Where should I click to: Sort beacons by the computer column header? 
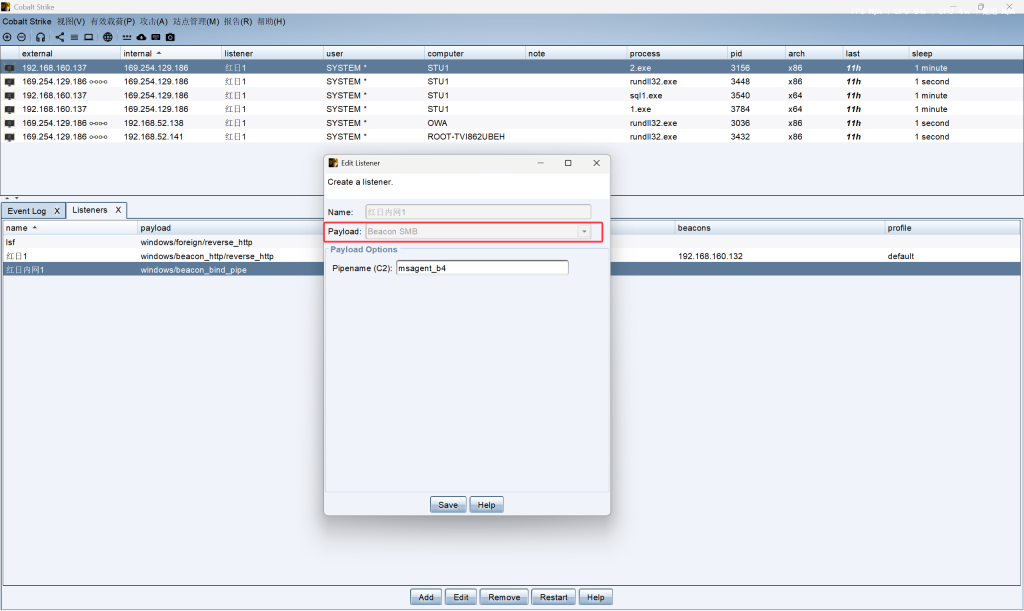pyautogui.click(x=475, y=54)
